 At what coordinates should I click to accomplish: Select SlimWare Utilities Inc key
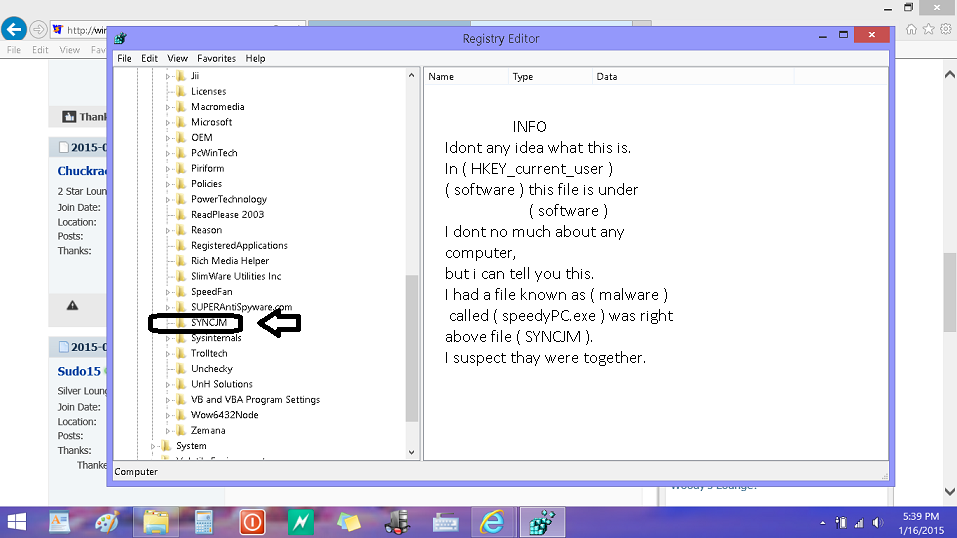[x=236, y=277]
